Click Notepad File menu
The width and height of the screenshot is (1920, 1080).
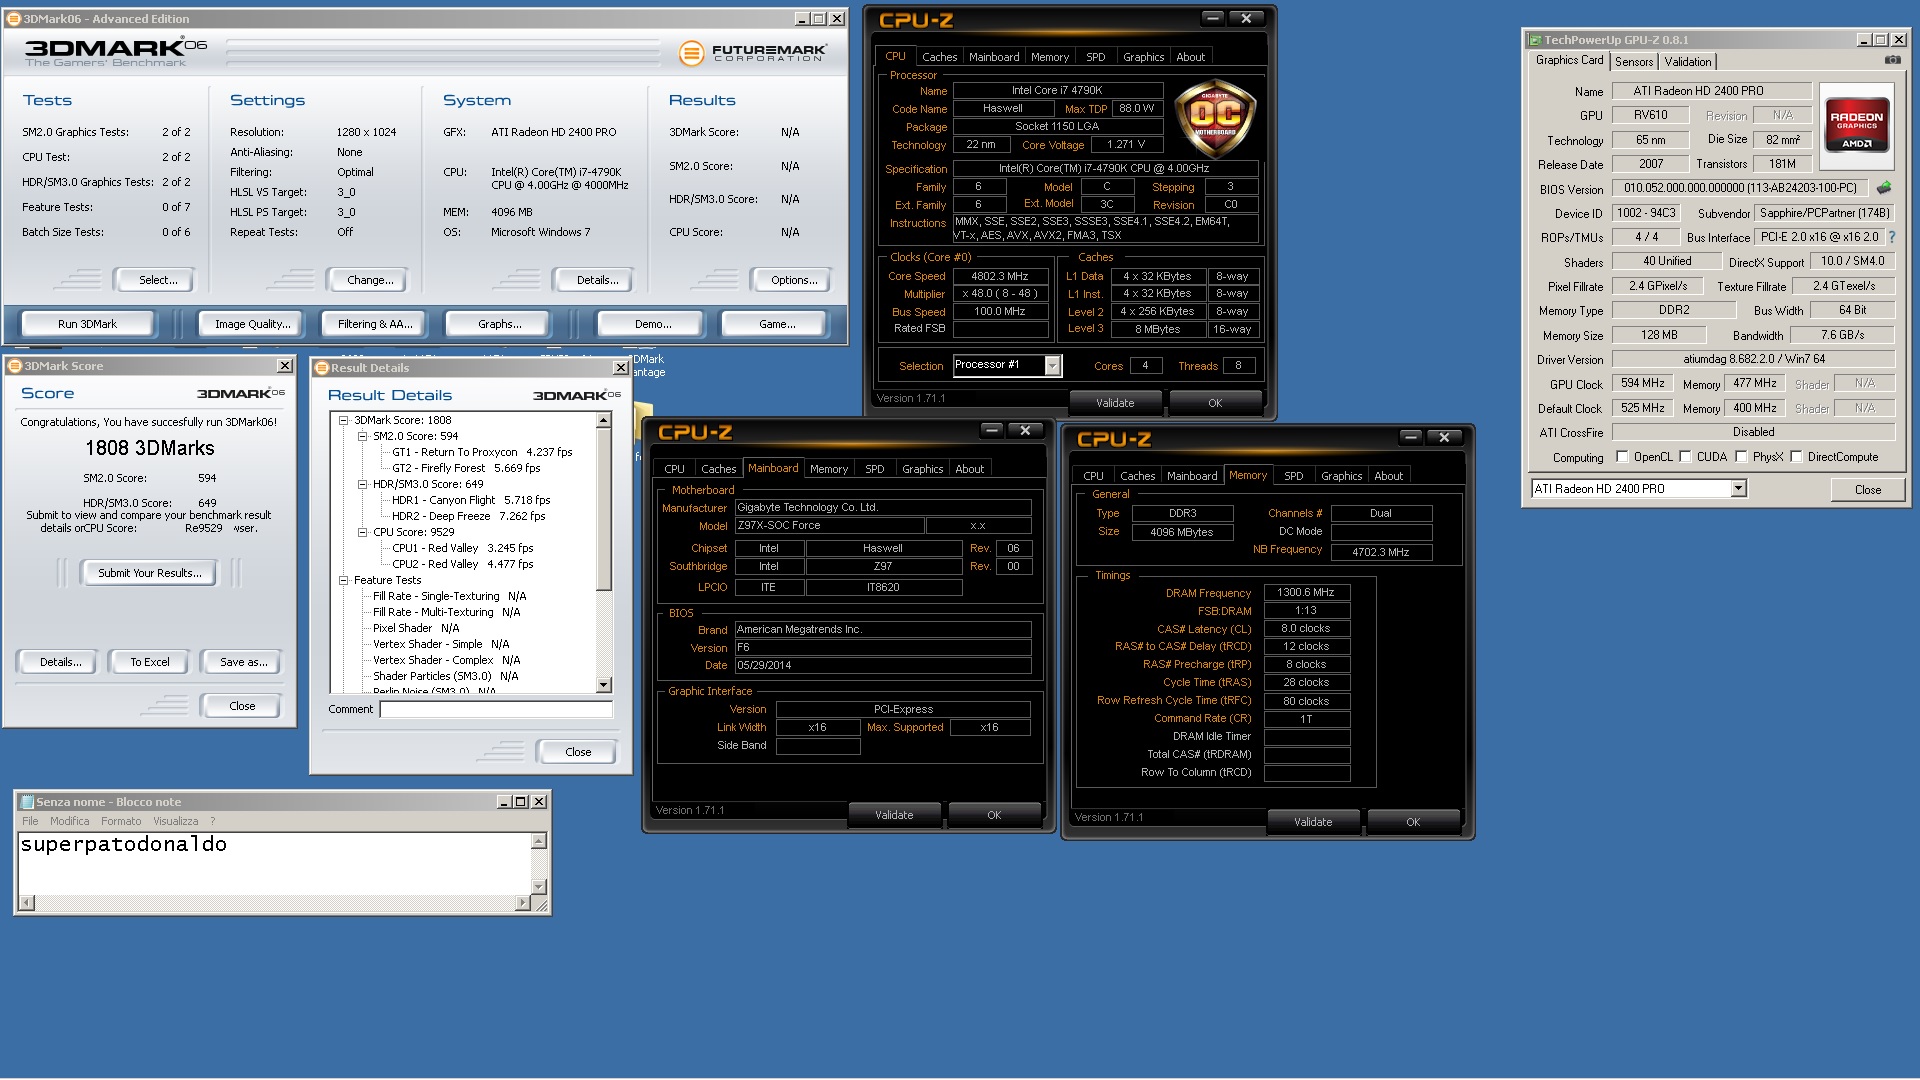click(30, 821)
